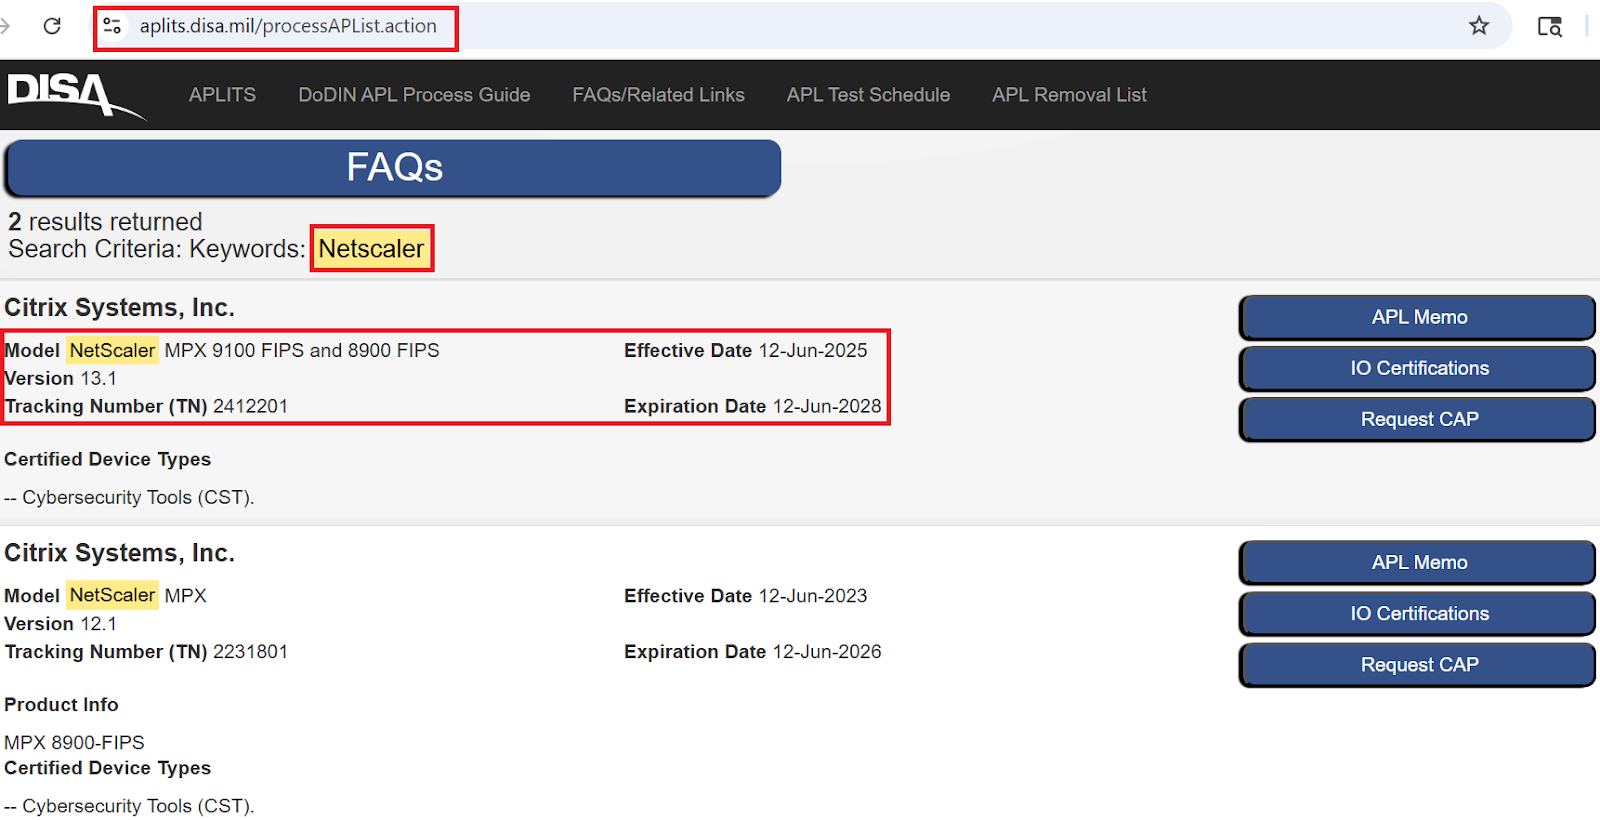The image size is (1600, 820).
Task: Open FAQs/Related Links menu
Action: coord(658,95)
